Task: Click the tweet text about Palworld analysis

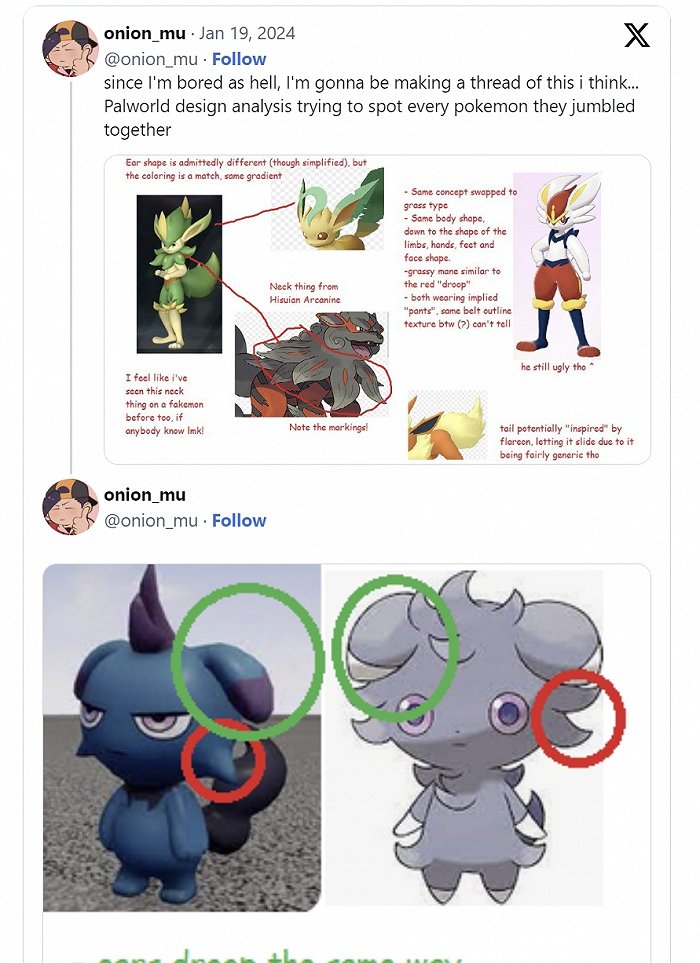Action: pyautogui.click(x=371, y=106)
